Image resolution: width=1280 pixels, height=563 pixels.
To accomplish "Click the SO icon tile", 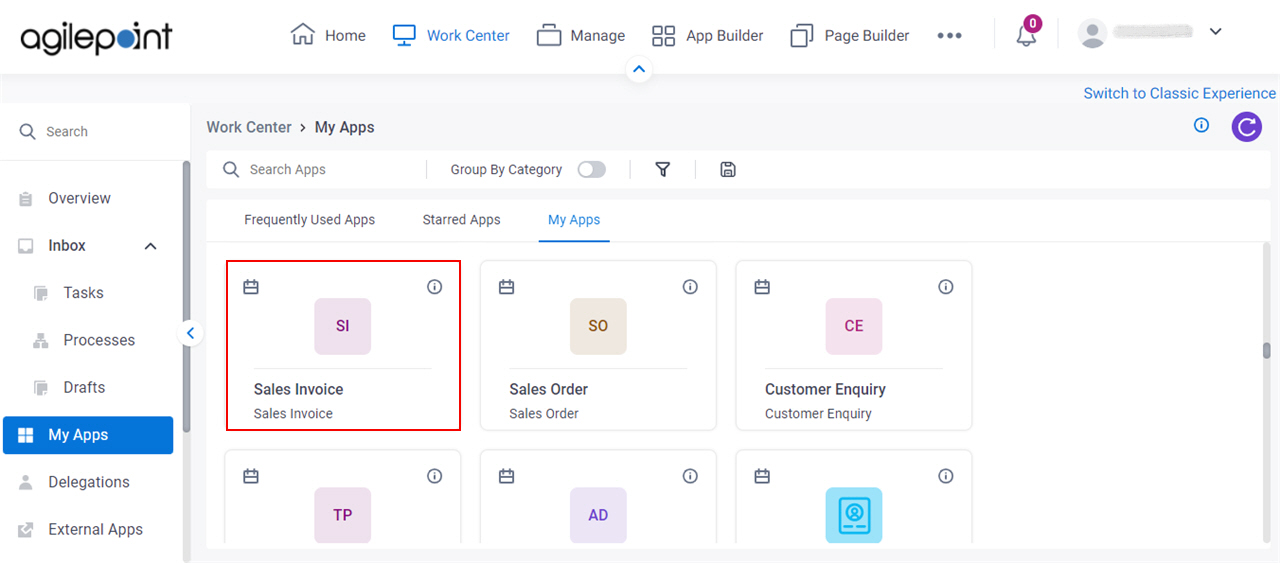I will pos(598,326).
